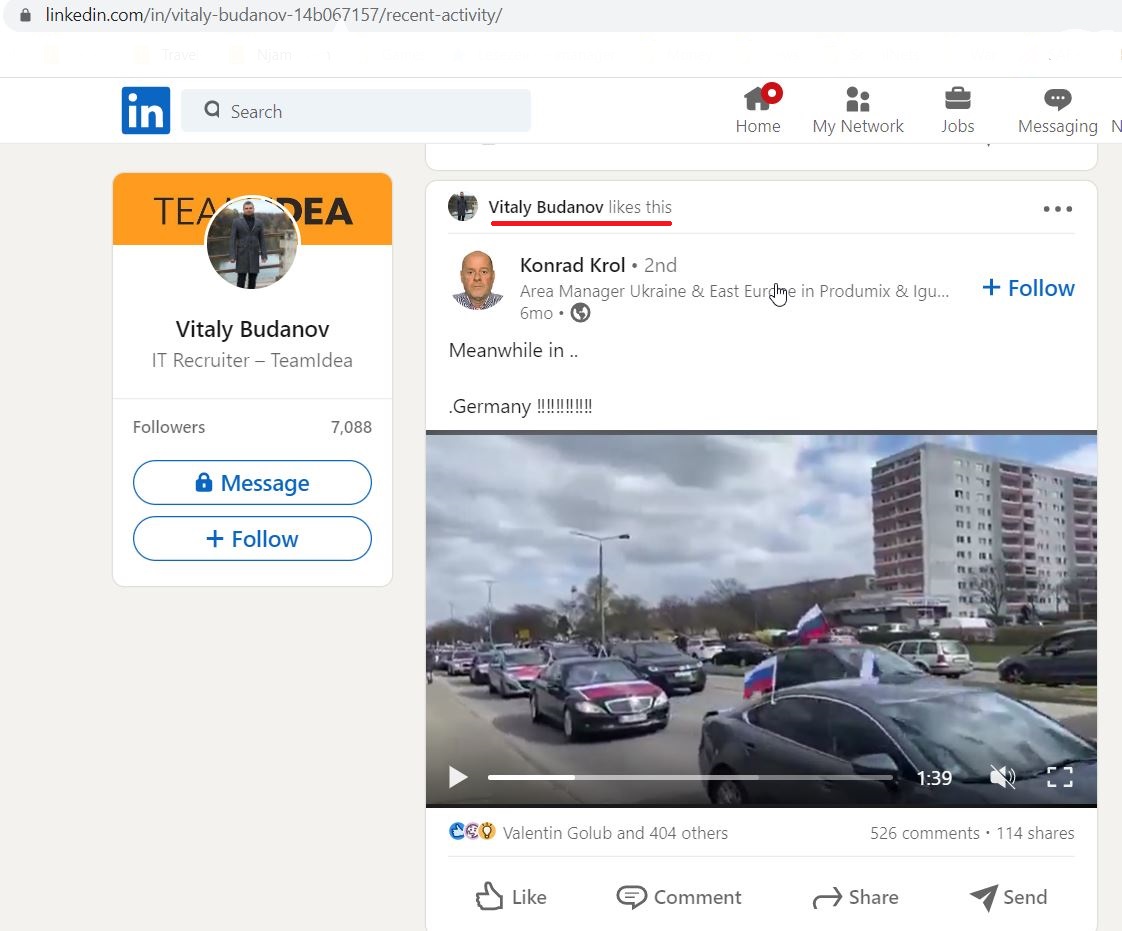This screenshot has width=1122, height=931.
Task: Open the post reactions icons
Action: [472, 832]
